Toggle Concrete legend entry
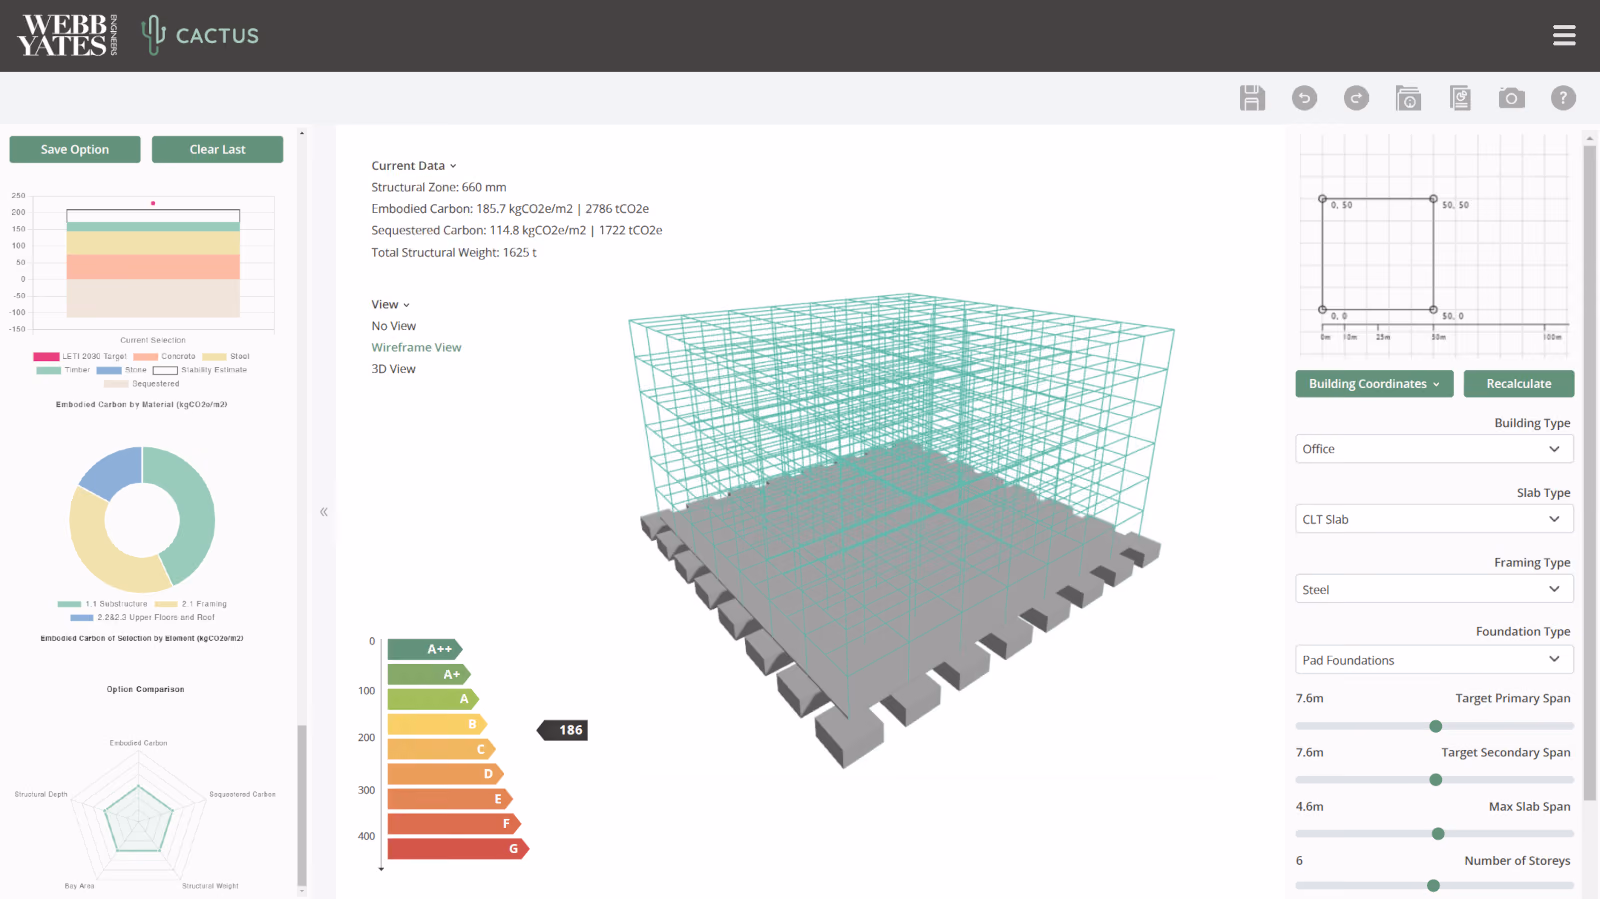1600x899 pixels. point(165,356)
